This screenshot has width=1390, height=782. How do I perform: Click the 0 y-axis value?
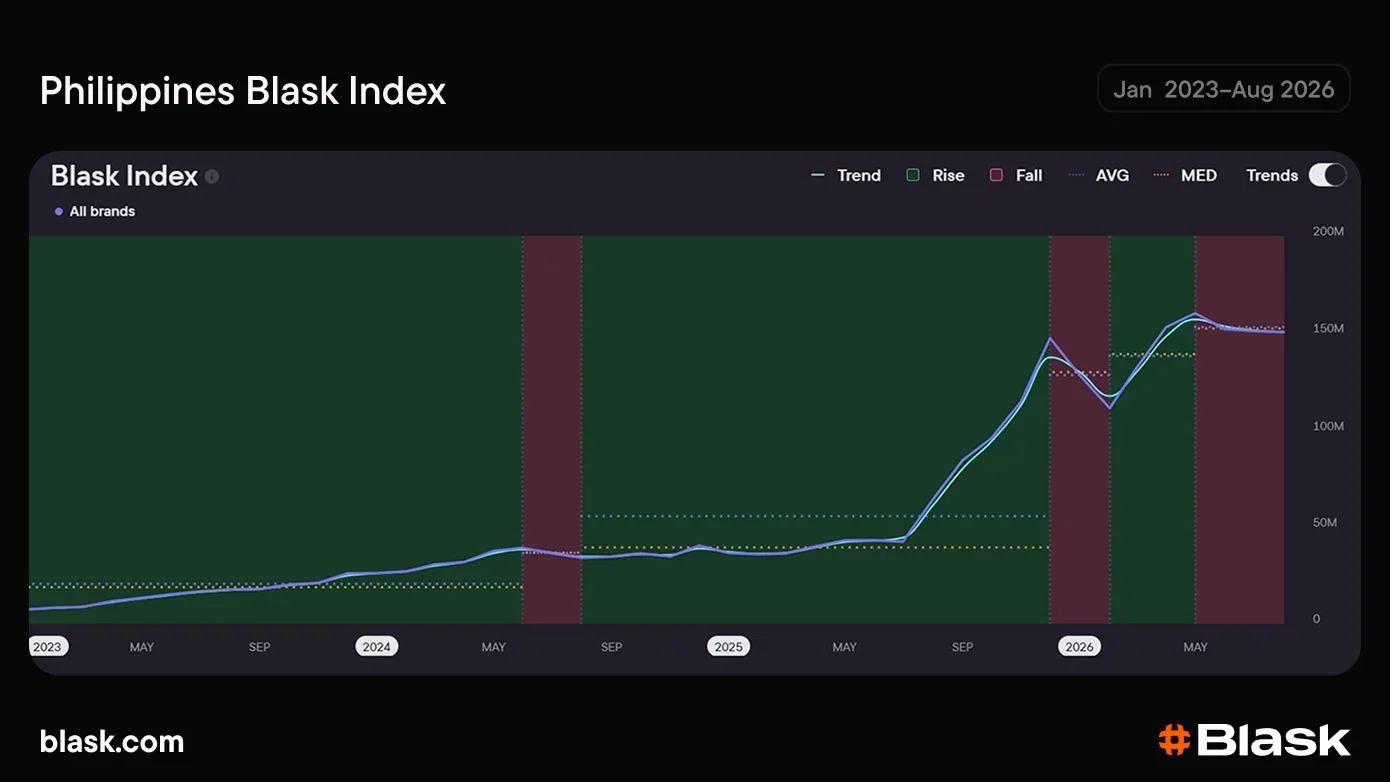pyautogui.click(x=1316, y=619)
